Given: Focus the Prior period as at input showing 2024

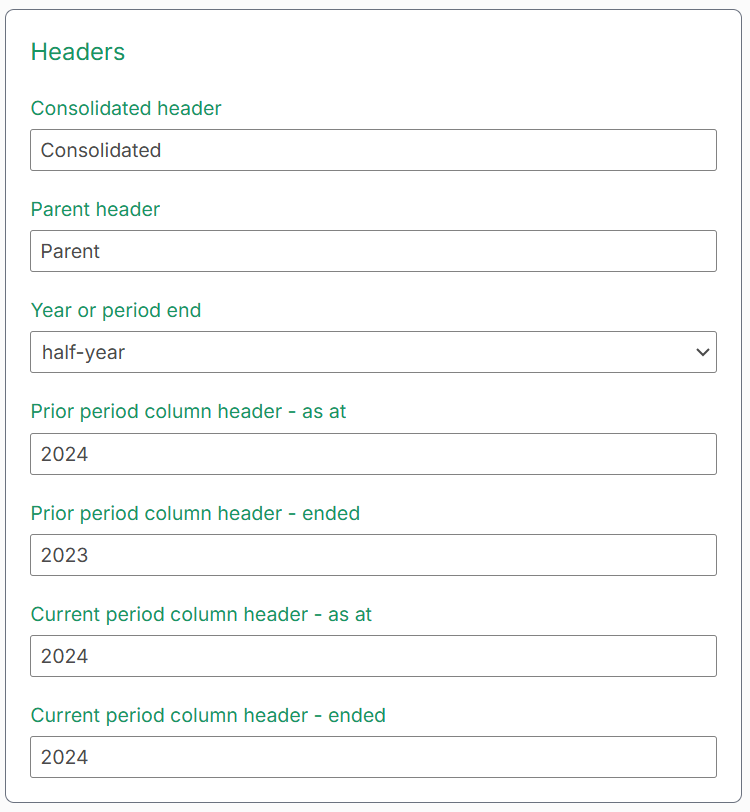Looking at the screenshot, I should coord(373,453).
